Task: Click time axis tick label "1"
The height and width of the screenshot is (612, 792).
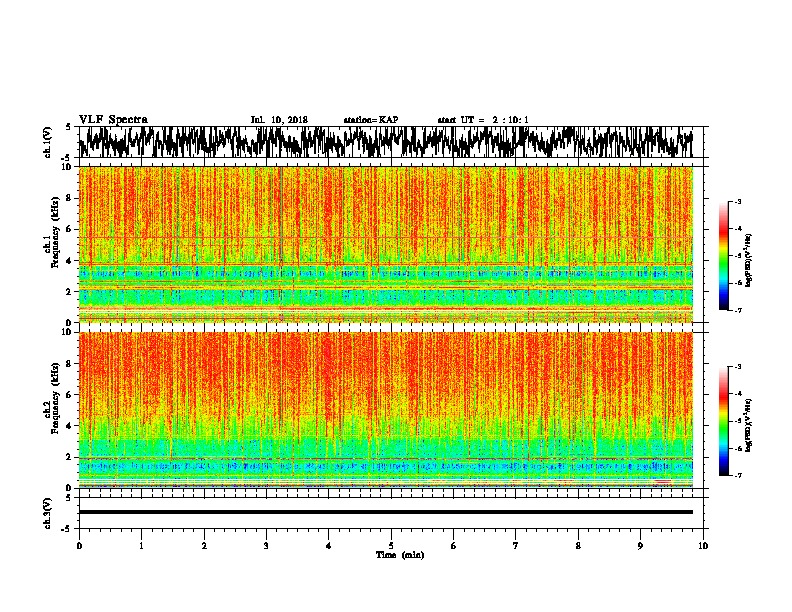Action: (141, 545)
